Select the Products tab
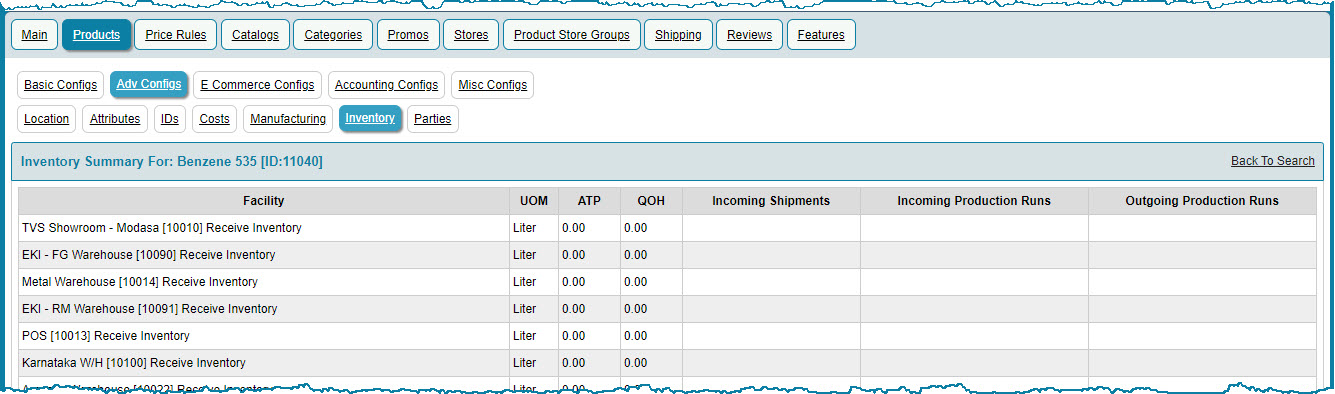Viewport: 1335px width, 394px height. [96, 35]
